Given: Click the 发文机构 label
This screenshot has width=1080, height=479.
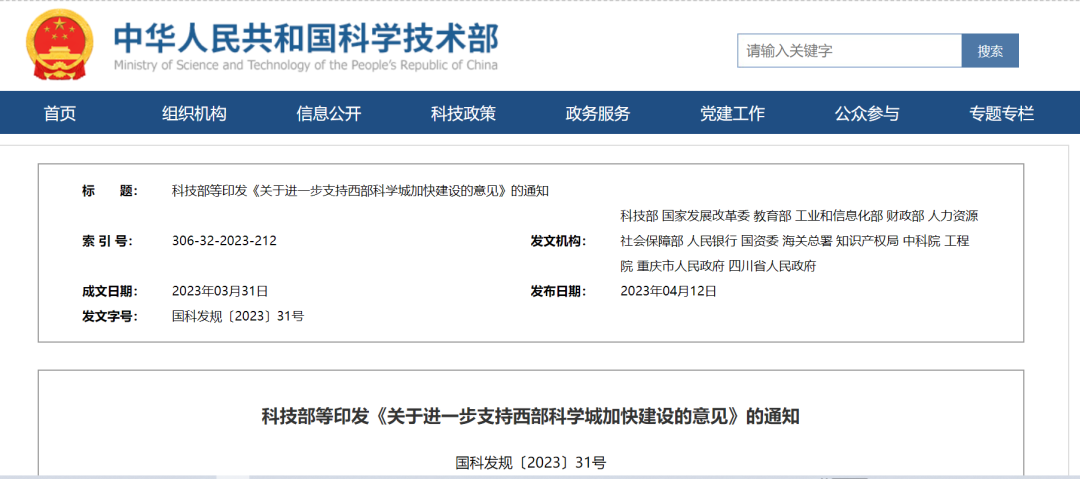Looking at the screenshot, I should point(558,241).
